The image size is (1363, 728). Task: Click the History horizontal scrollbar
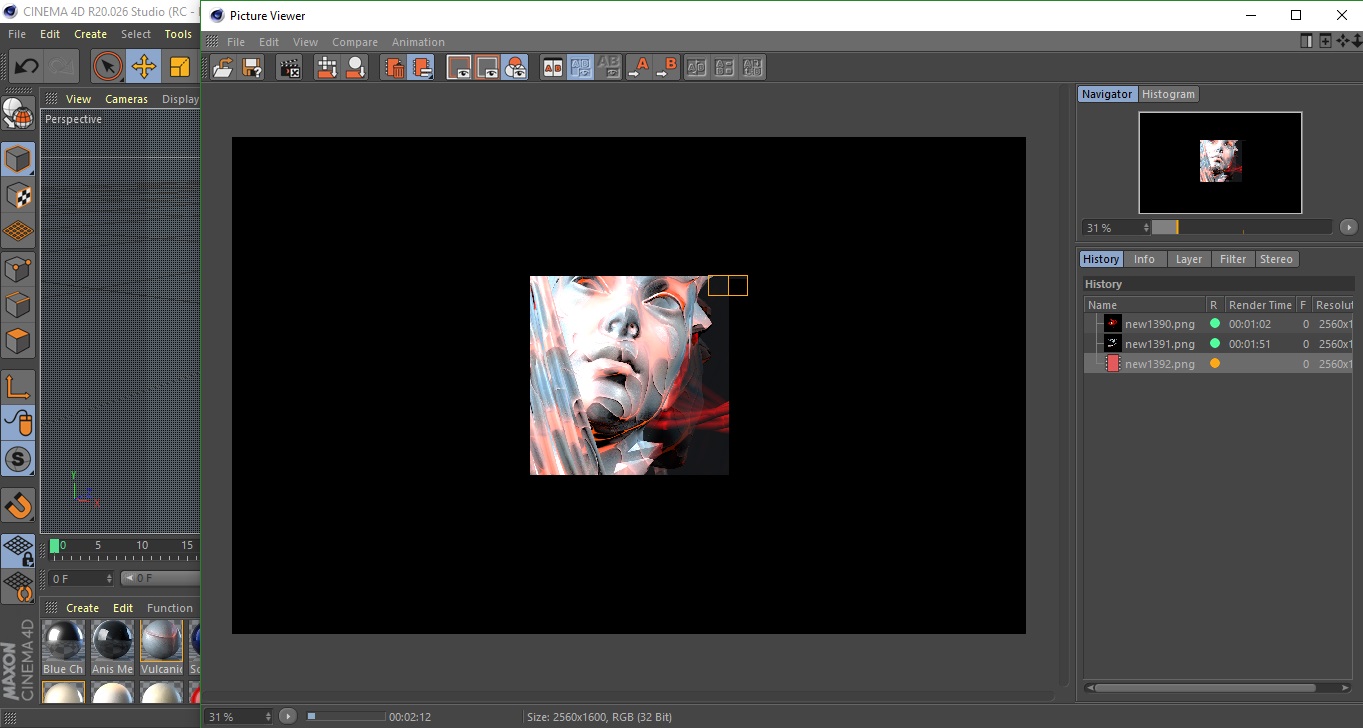(x=1204, y=688)
